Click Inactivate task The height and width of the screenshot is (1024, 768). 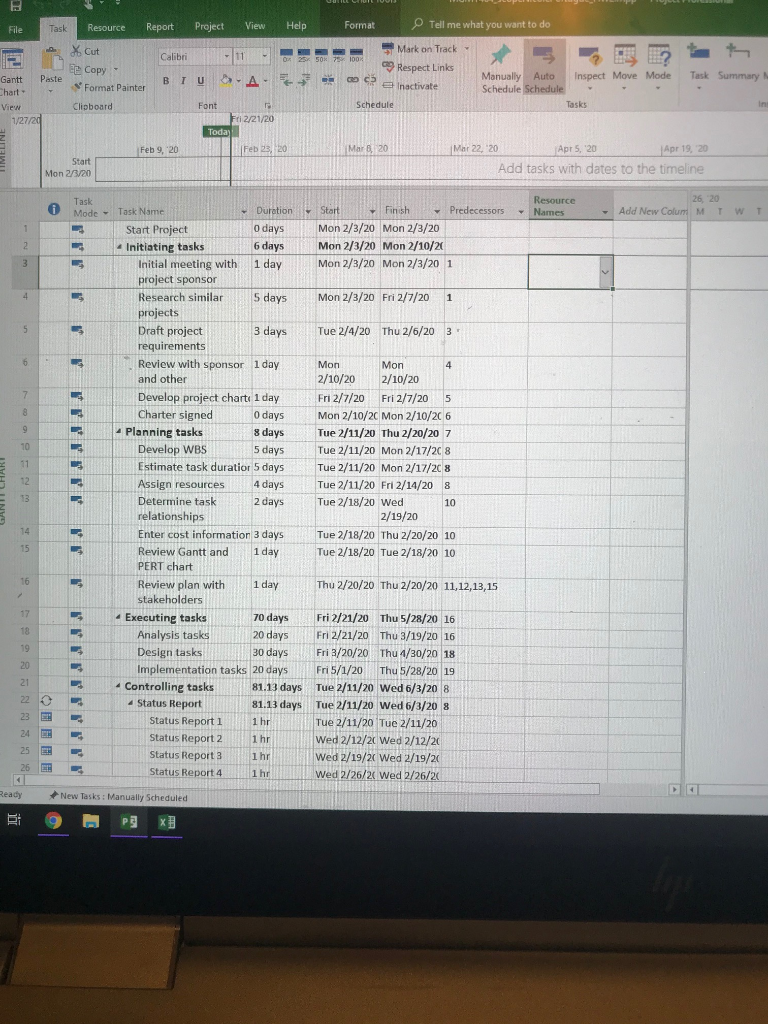coord(410,86)
